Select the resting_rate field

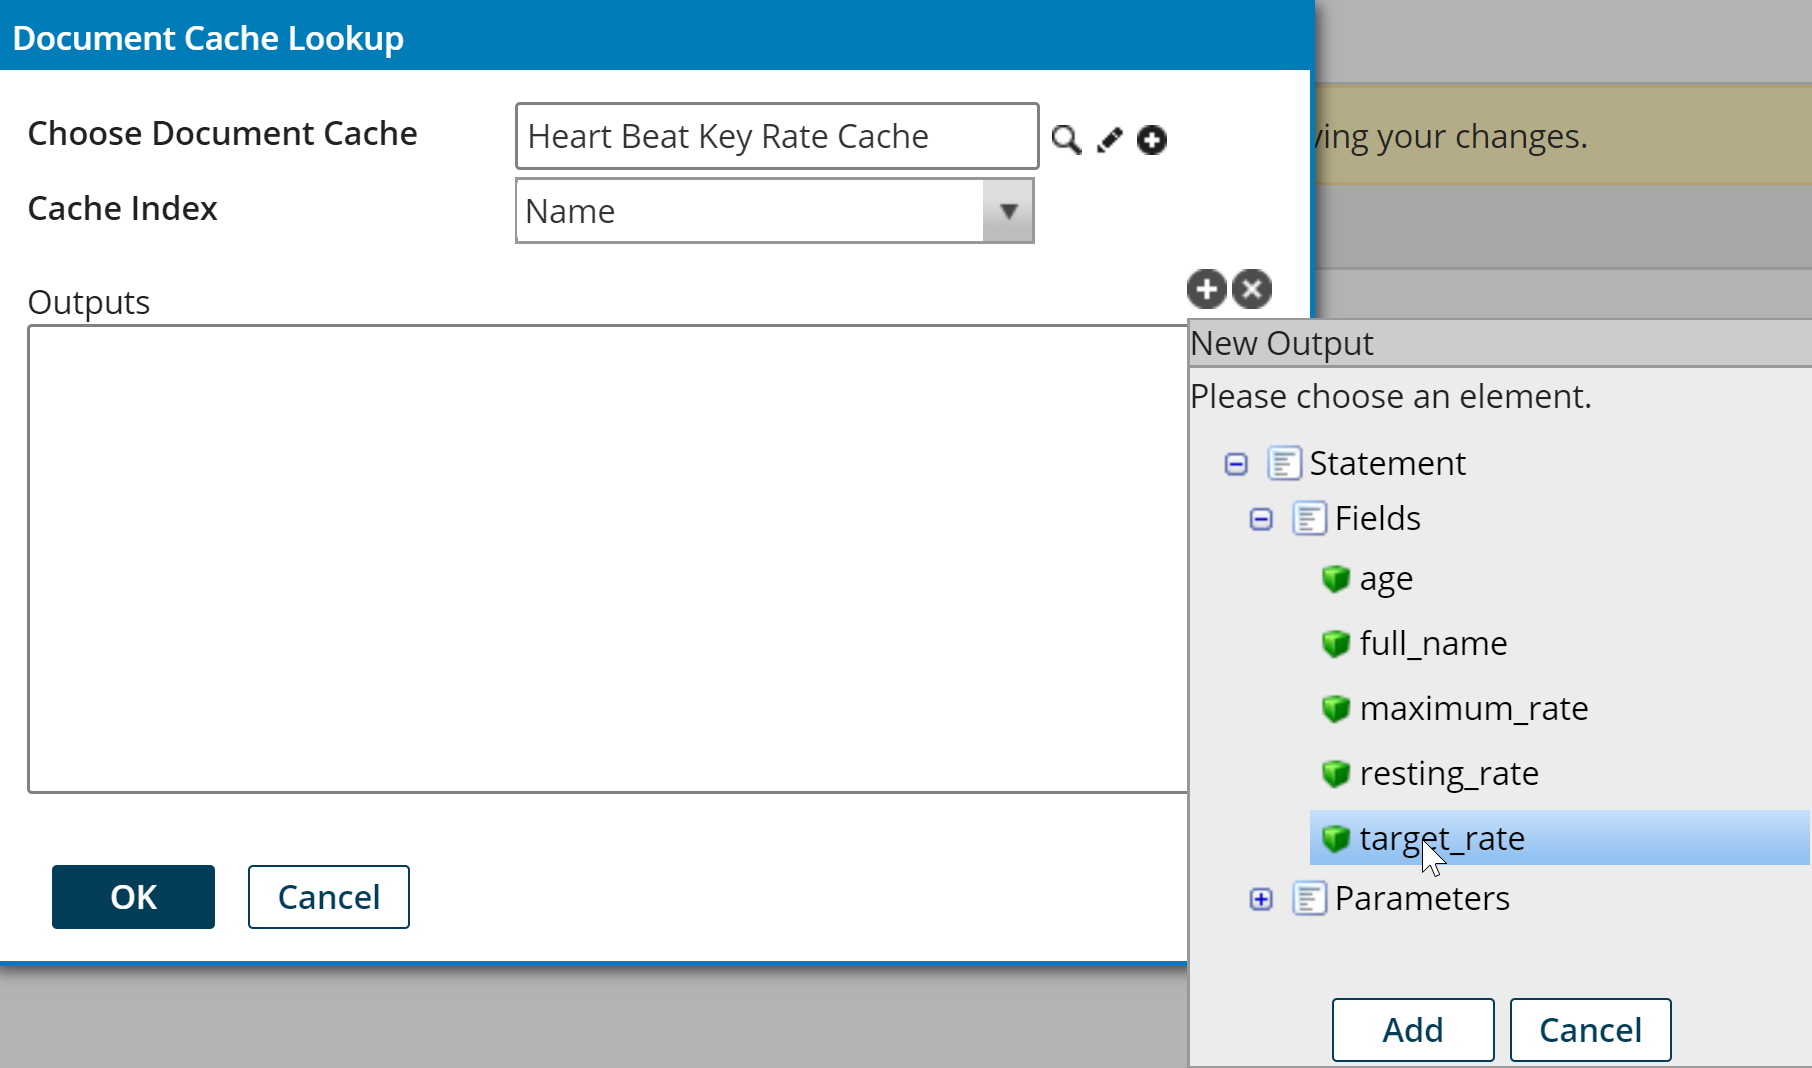(1448, 773)
